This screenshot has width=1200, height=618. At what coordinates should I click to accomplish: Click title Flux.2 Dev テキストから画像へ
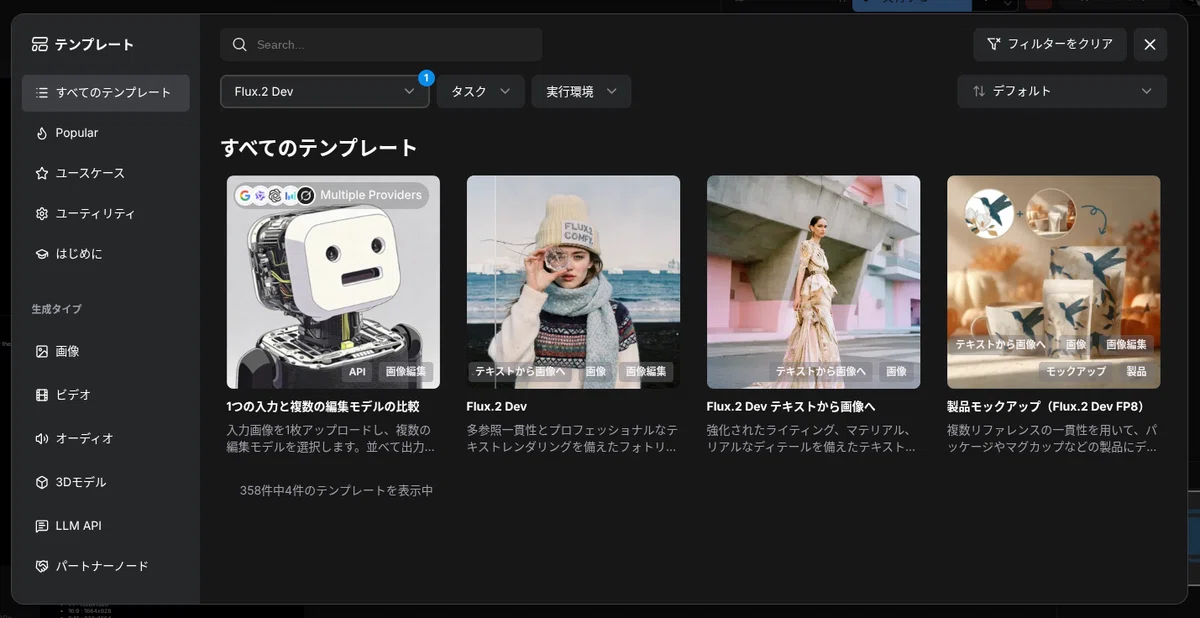pos(791,407)
